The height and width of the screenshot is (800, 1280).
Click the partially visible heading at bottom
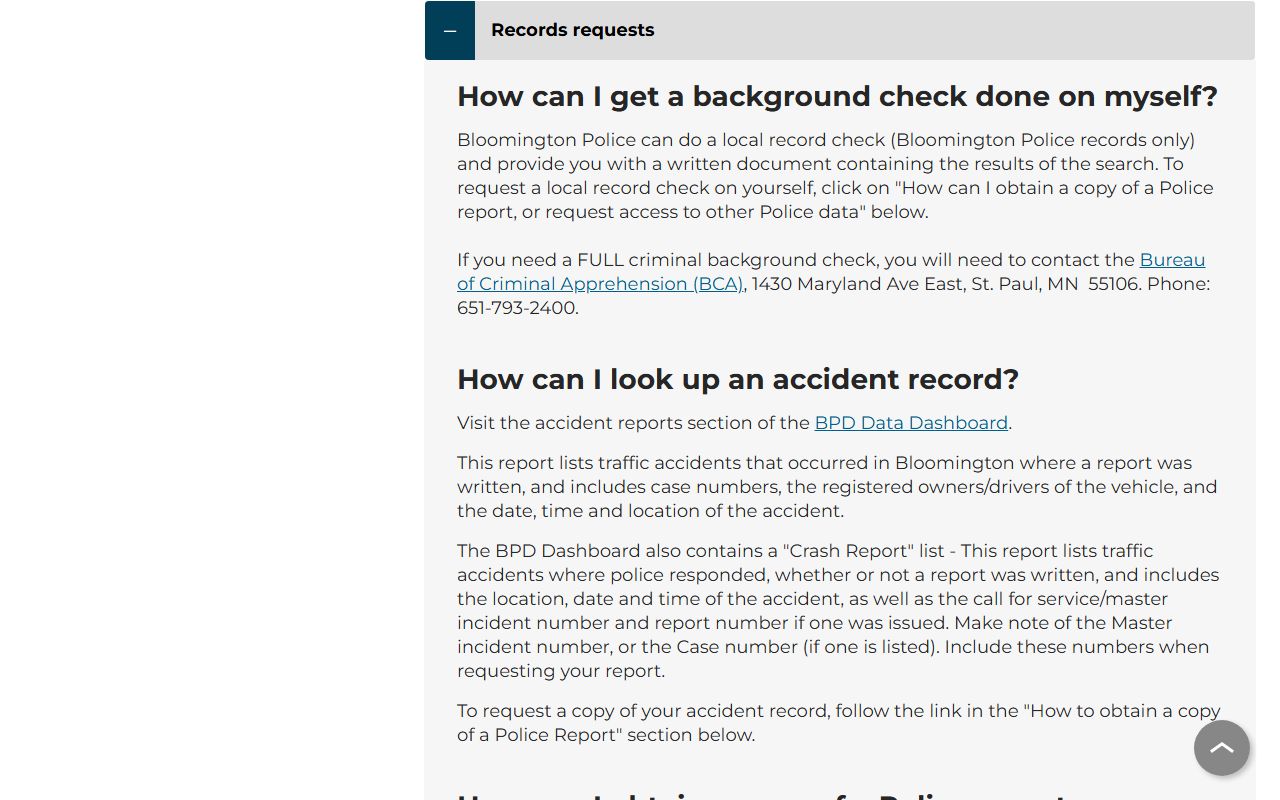[x=760, y=796]
